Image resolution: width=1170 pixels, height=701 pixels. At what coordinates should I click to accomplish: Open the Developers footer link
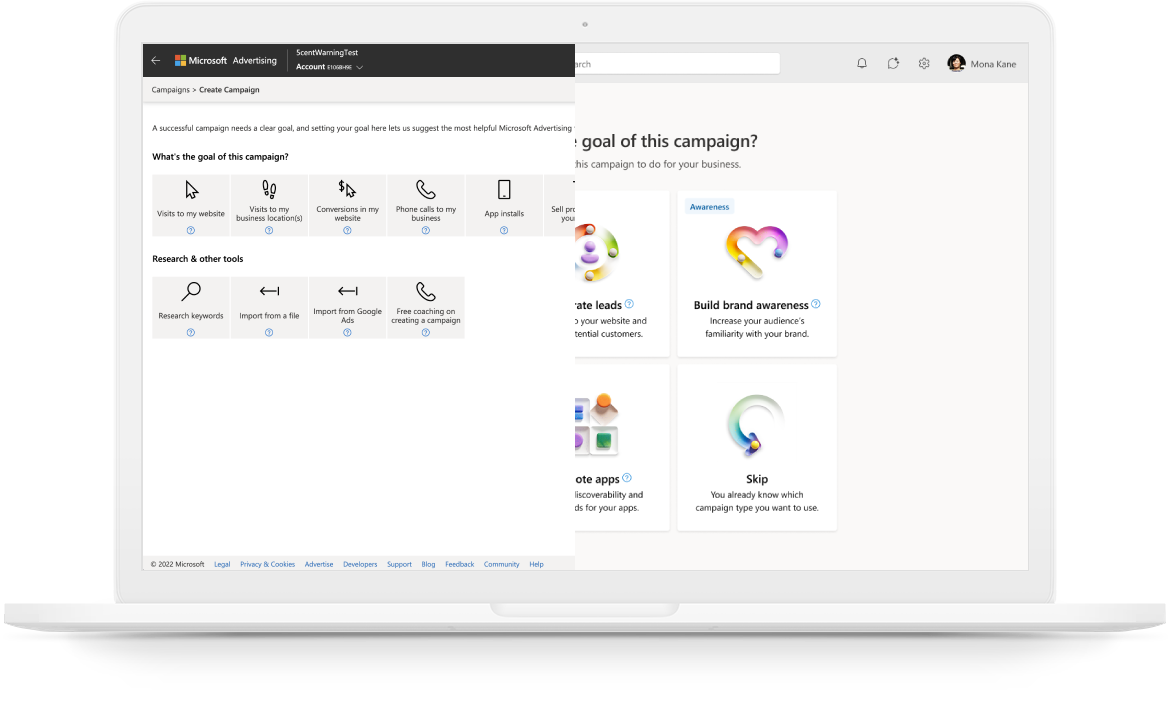360,564
